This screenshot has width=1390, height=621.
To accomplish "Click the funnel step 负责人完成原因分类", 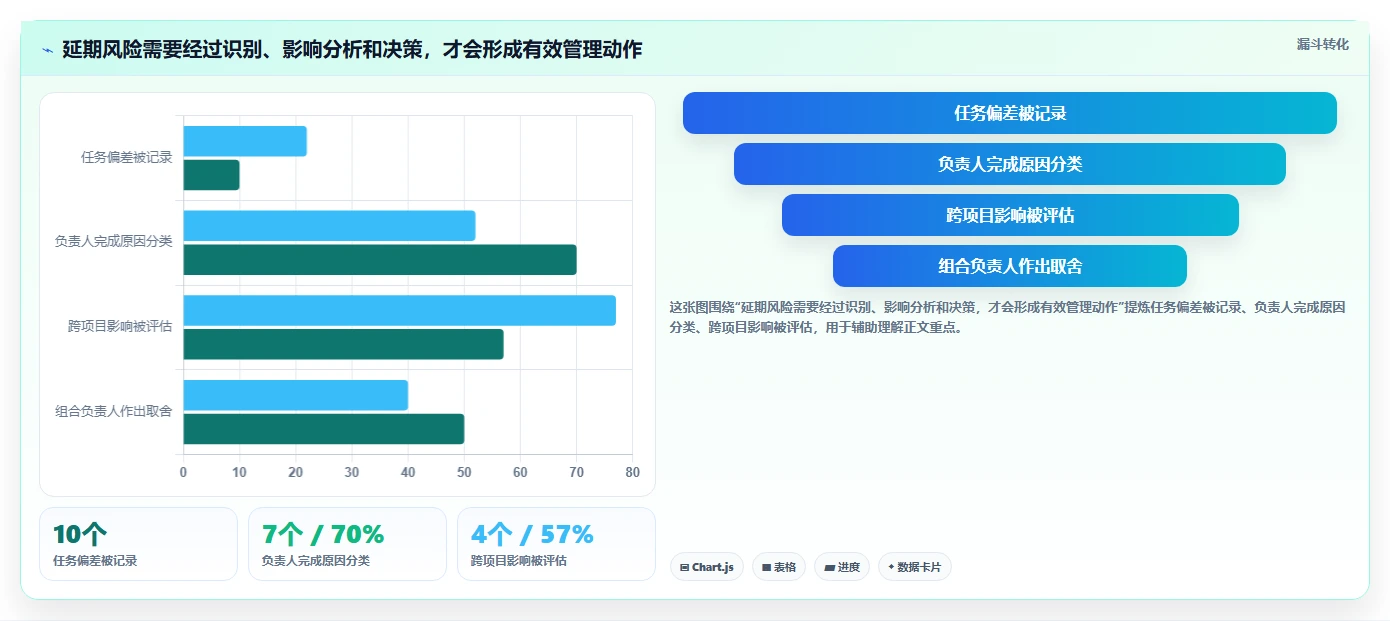I will click(x=1010, y=164).
